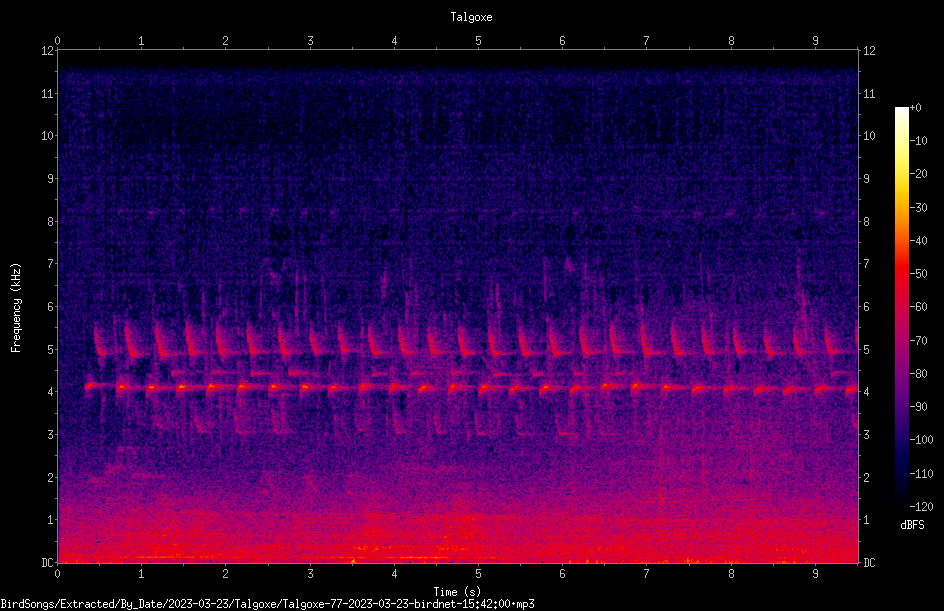The width and height of the screenshot is (944, 611).
Task: Click the 4 kHz label on left frequency axis
Action: click(51, 392)
